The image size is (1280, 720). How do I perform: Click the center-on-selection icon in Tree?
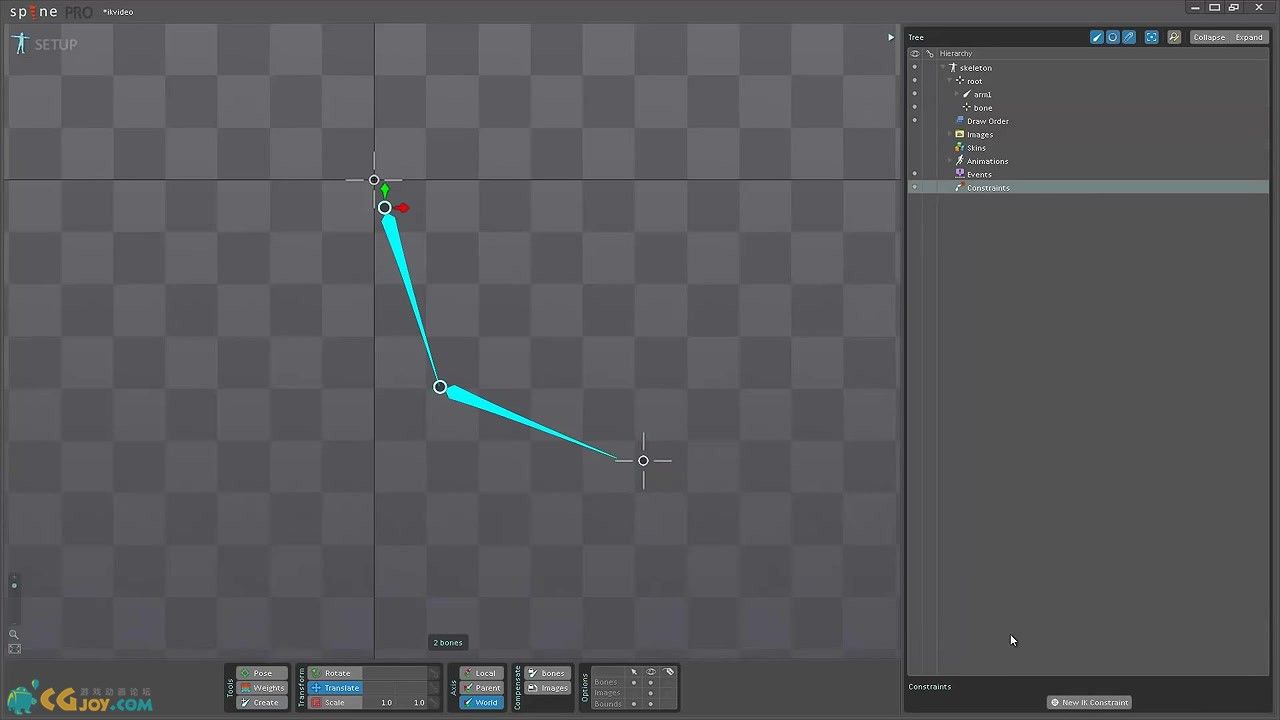[x=1152, y=37]
